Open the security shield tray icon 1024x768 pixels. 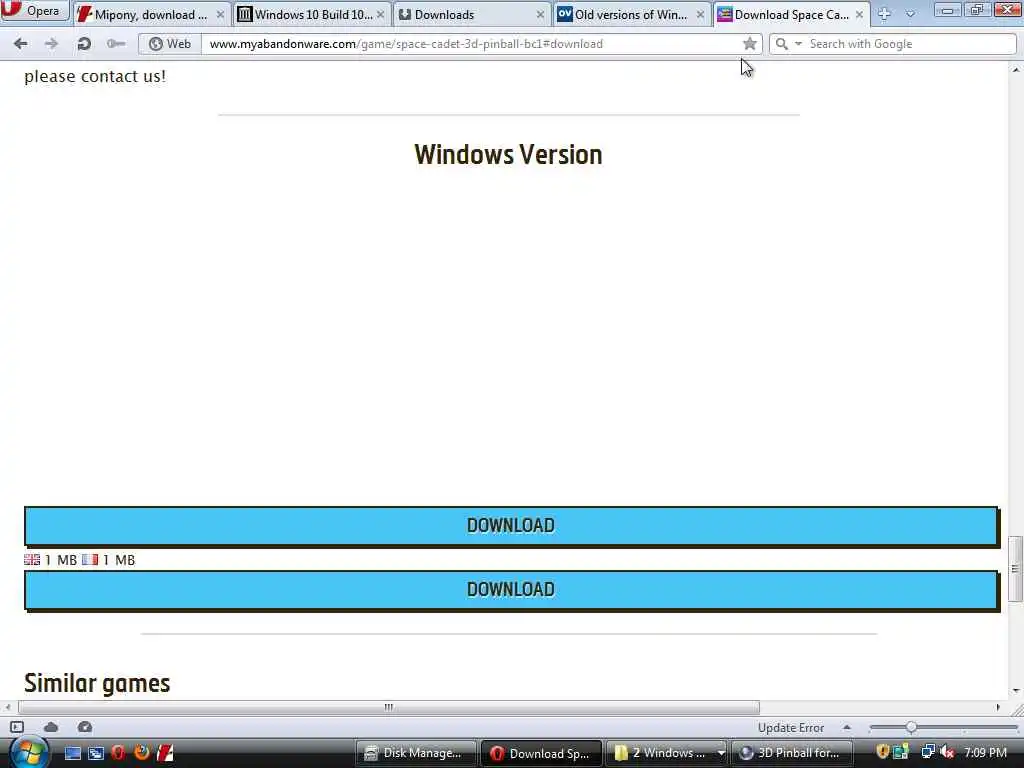(883, 752)
